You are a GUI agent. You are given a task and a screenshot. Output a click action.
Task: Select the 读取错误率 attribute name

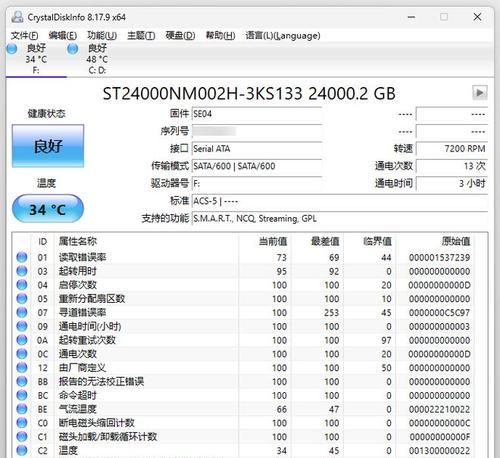[82, 257]
